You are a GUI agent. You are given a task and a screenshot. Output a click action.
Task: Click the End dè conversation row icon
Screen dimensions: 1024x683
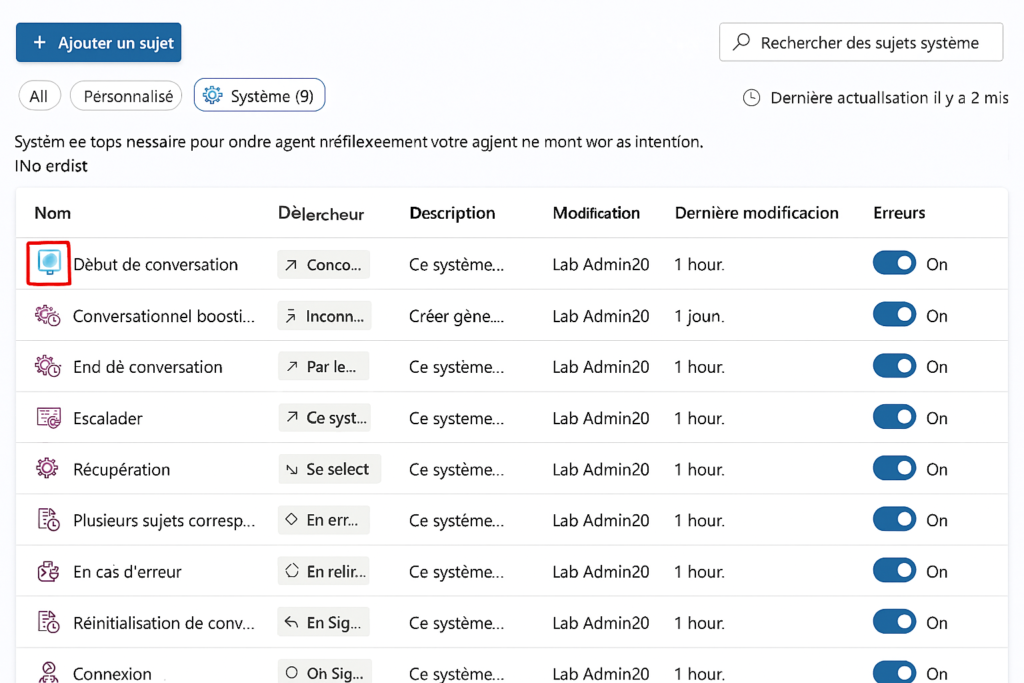pyautogui.click(x=48, y=366)
